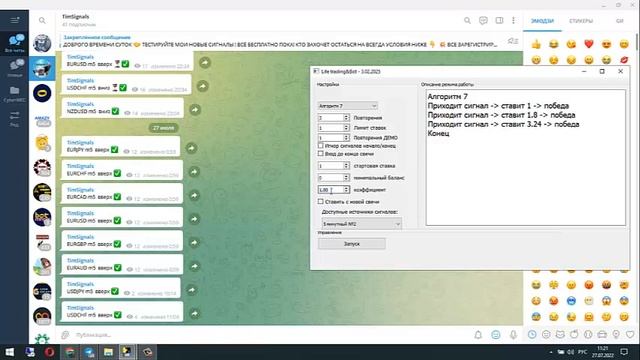Forward the USDJPY m5 вверх message
This screenshot has width=640, height=360.
click(192, 290)
